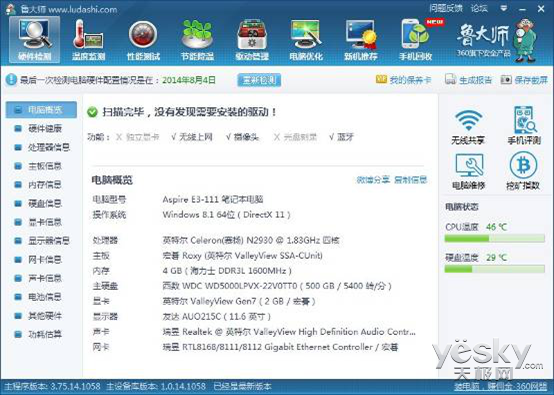554x395 pixels.
Task: Open 手机回收 phone icon
Action: pyautogui.click(x=416, y=34)
